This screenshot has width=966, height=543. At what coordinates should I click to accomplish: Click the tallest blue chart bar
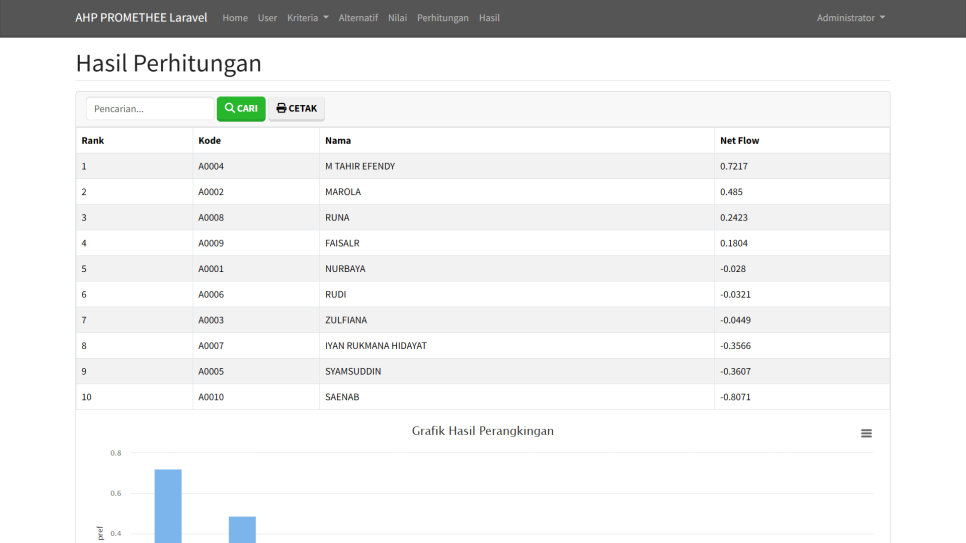[x=168, y=506]
